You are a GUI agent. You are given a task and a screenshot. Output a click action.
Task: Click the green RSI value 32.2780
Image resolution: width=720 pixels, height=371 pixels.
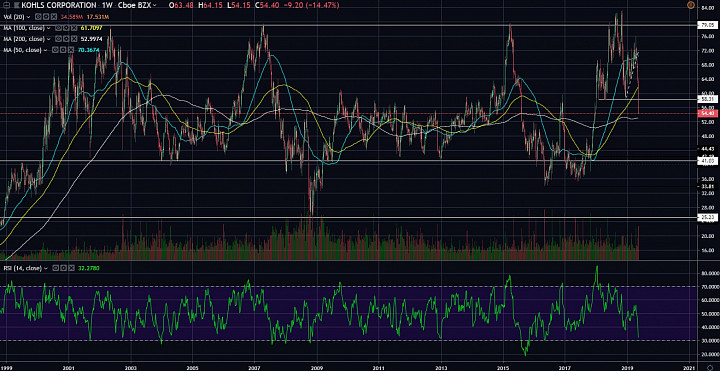pos(89,268)
